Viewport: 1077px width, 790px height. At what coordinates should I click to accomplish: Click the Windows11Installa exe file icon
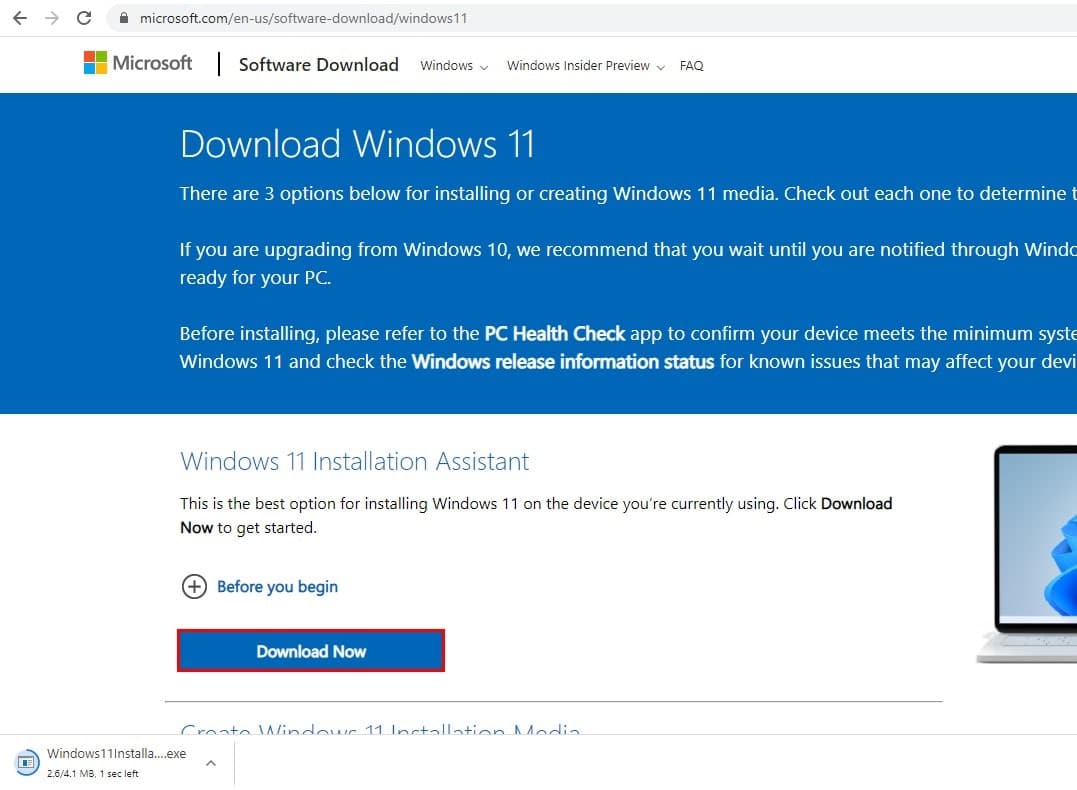28,763
